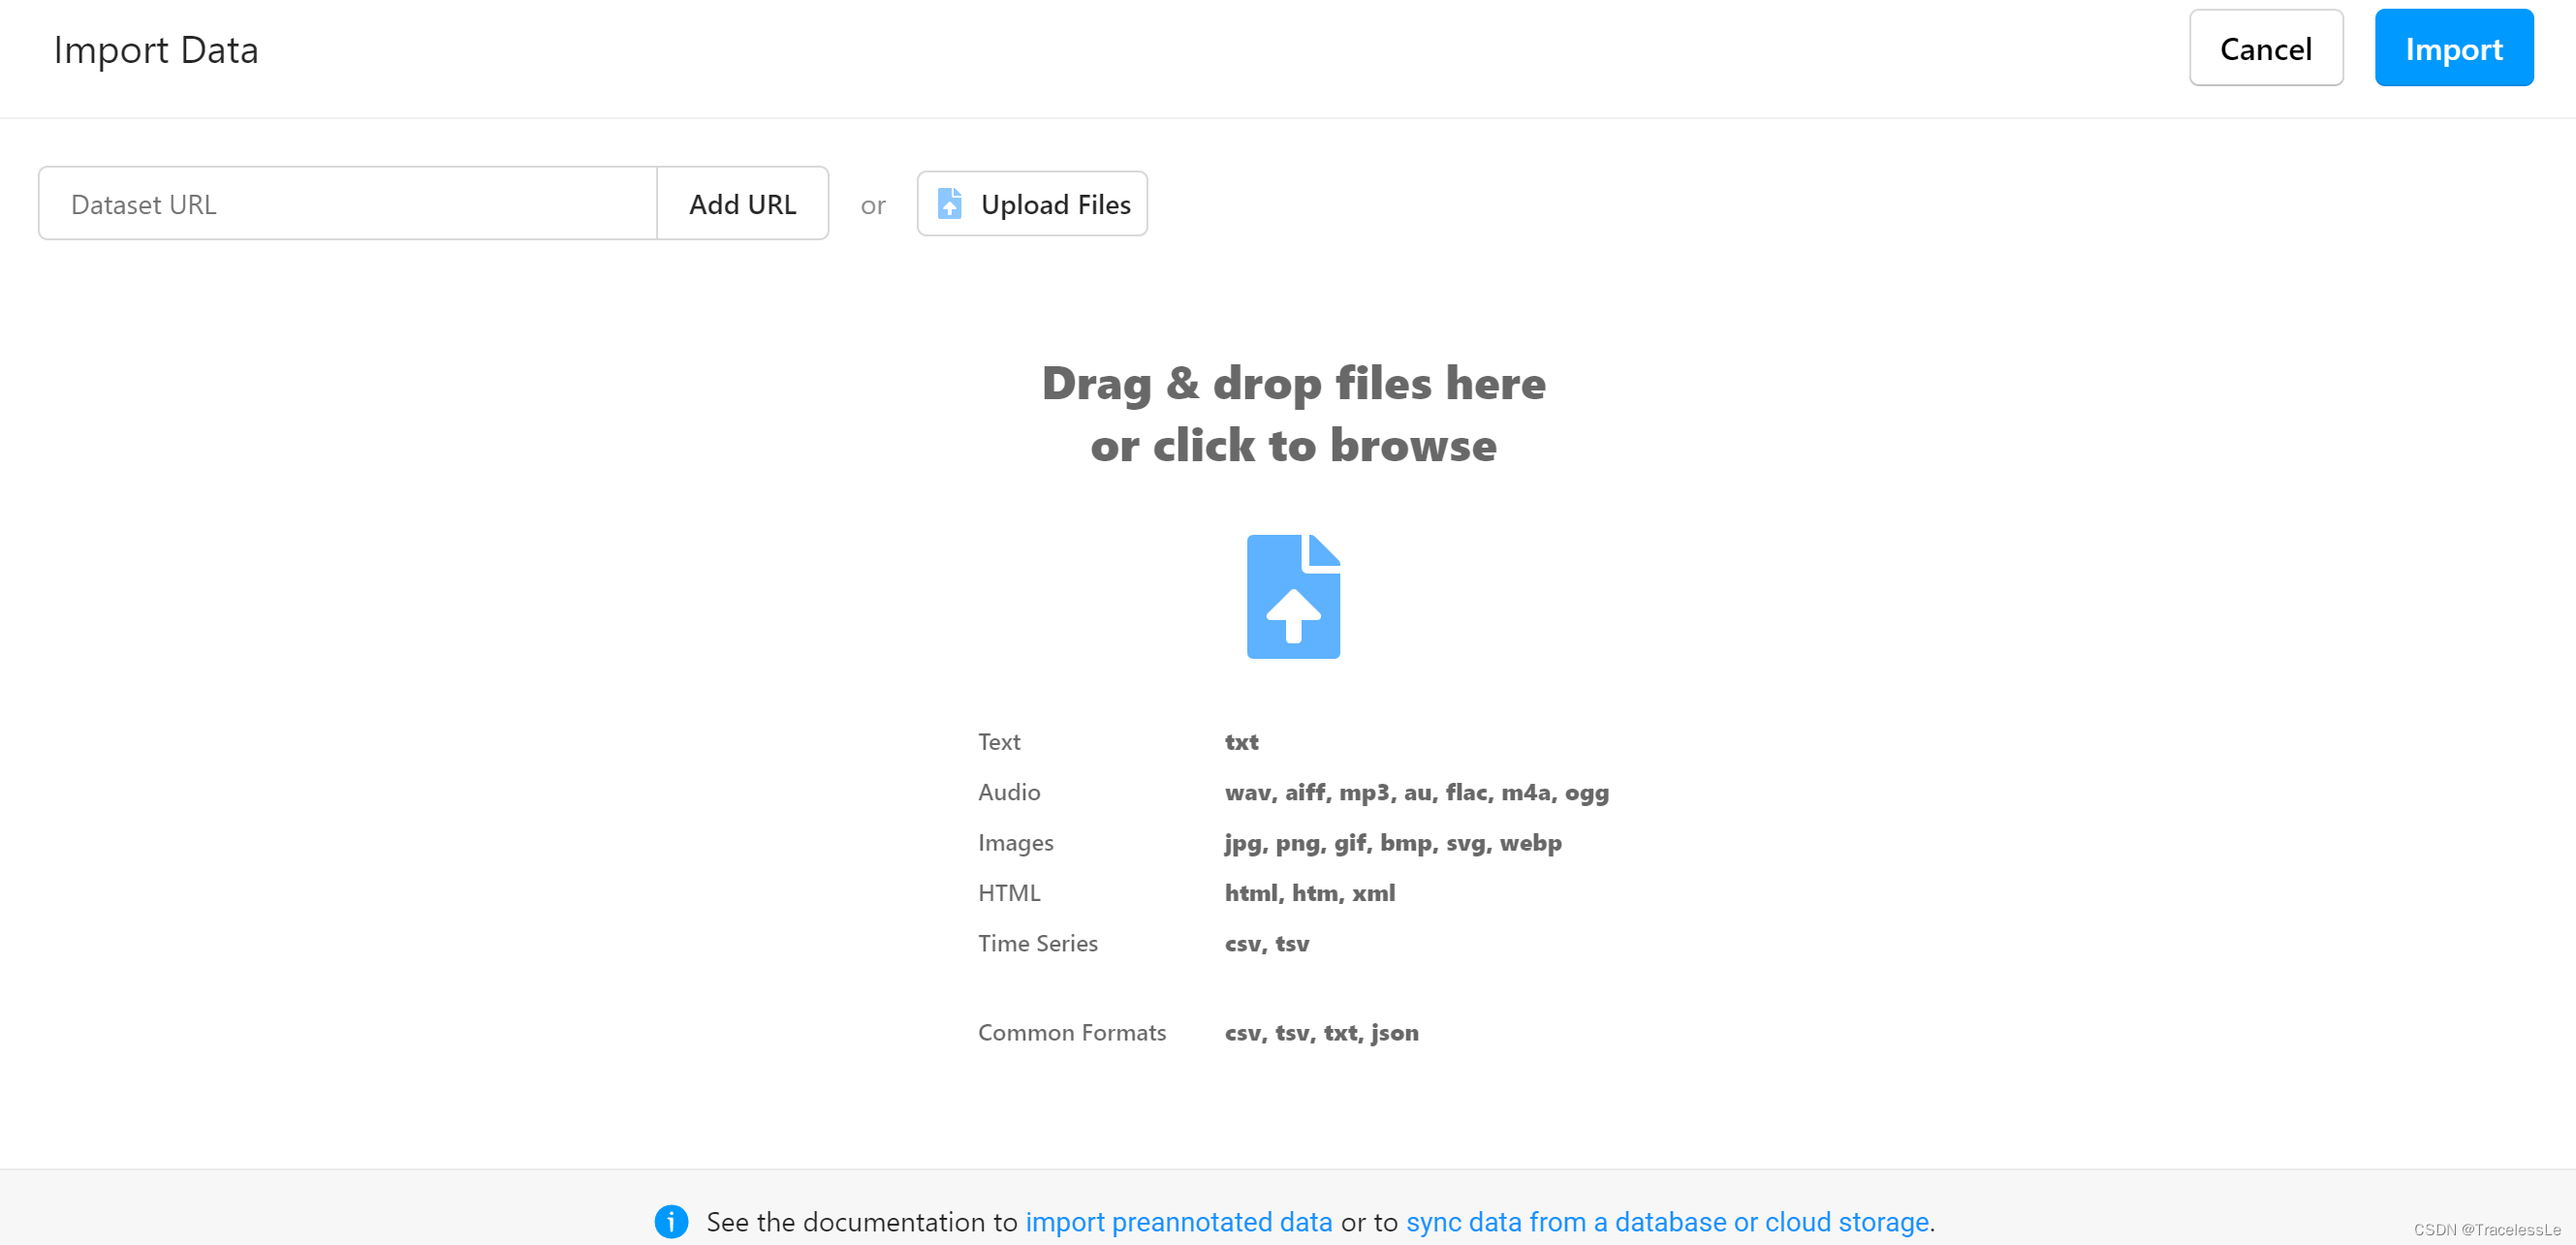Click the jpg, png, gif image formats list
Screen dimensions: 2576x1245
[1392, 843]
